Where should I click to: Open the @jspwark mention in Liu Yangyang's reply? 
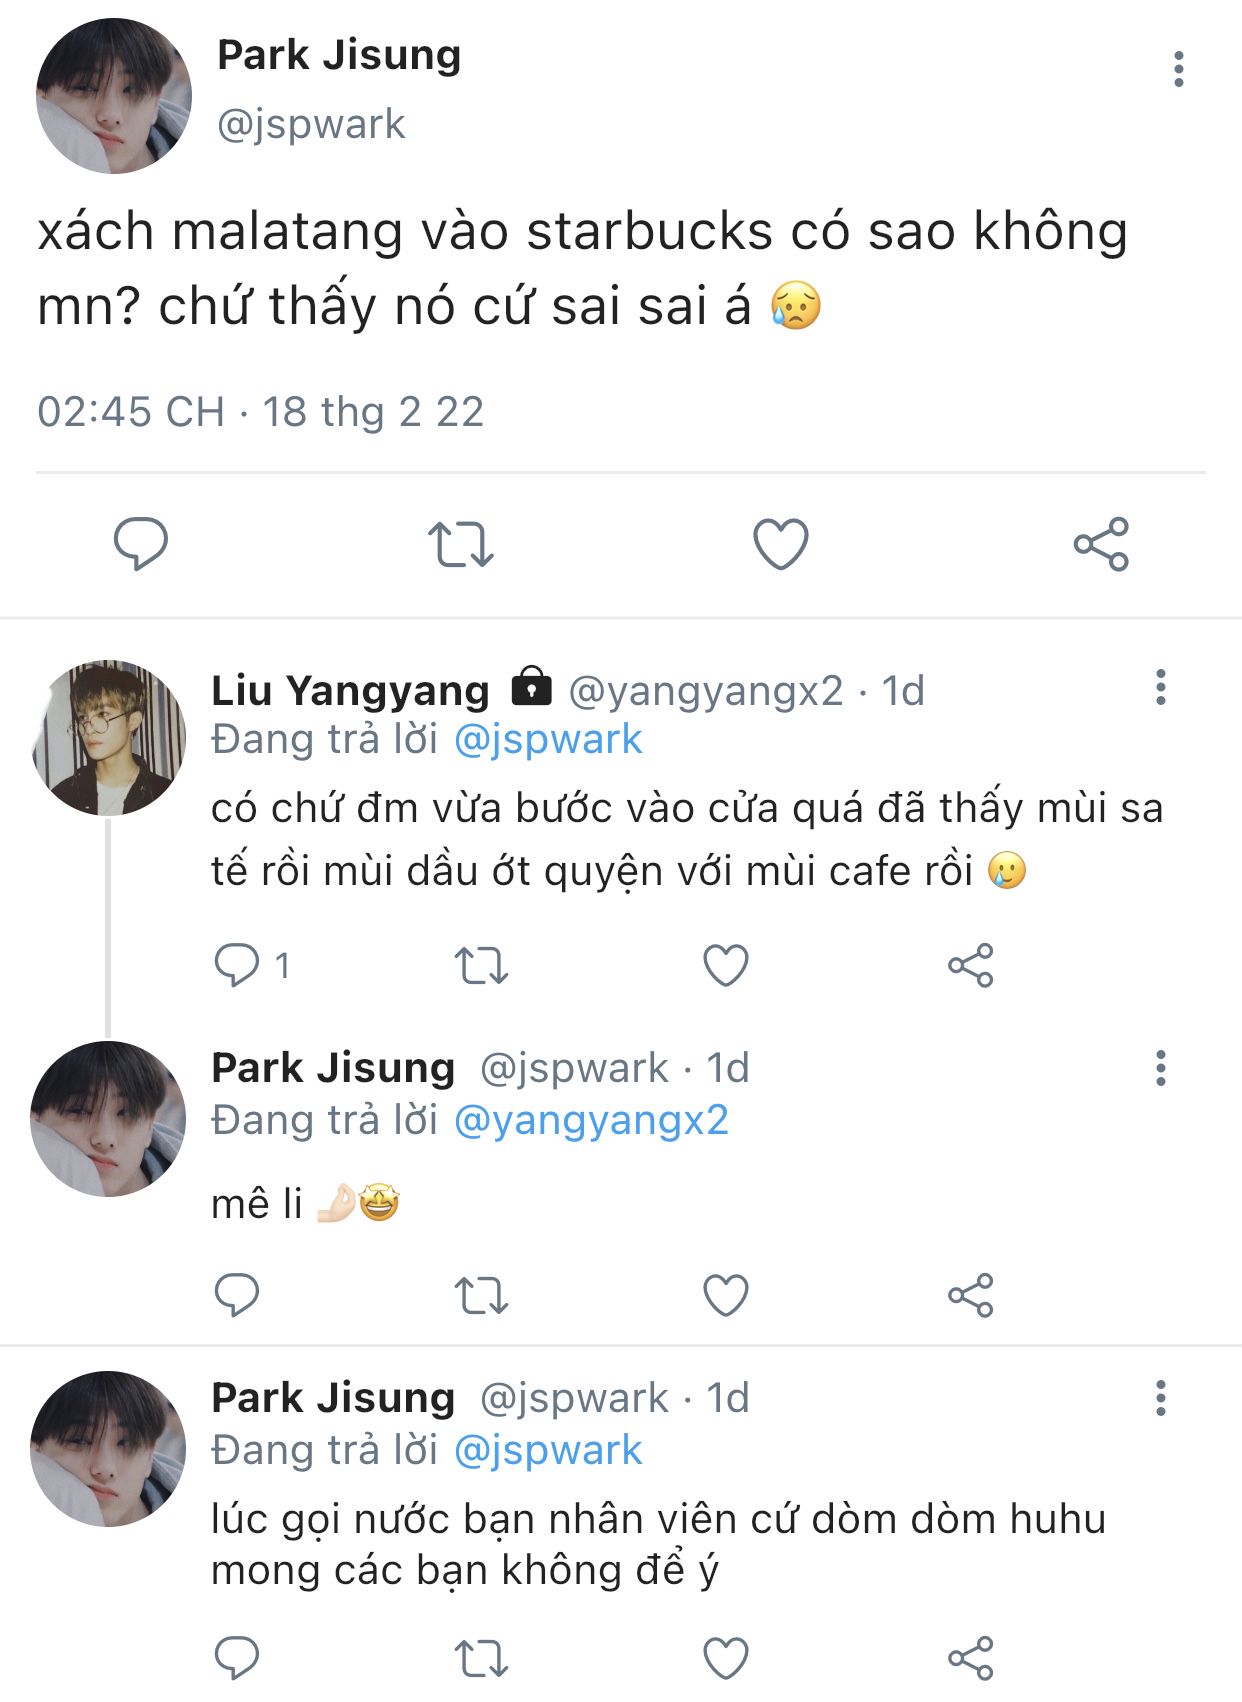click(548, 741)
